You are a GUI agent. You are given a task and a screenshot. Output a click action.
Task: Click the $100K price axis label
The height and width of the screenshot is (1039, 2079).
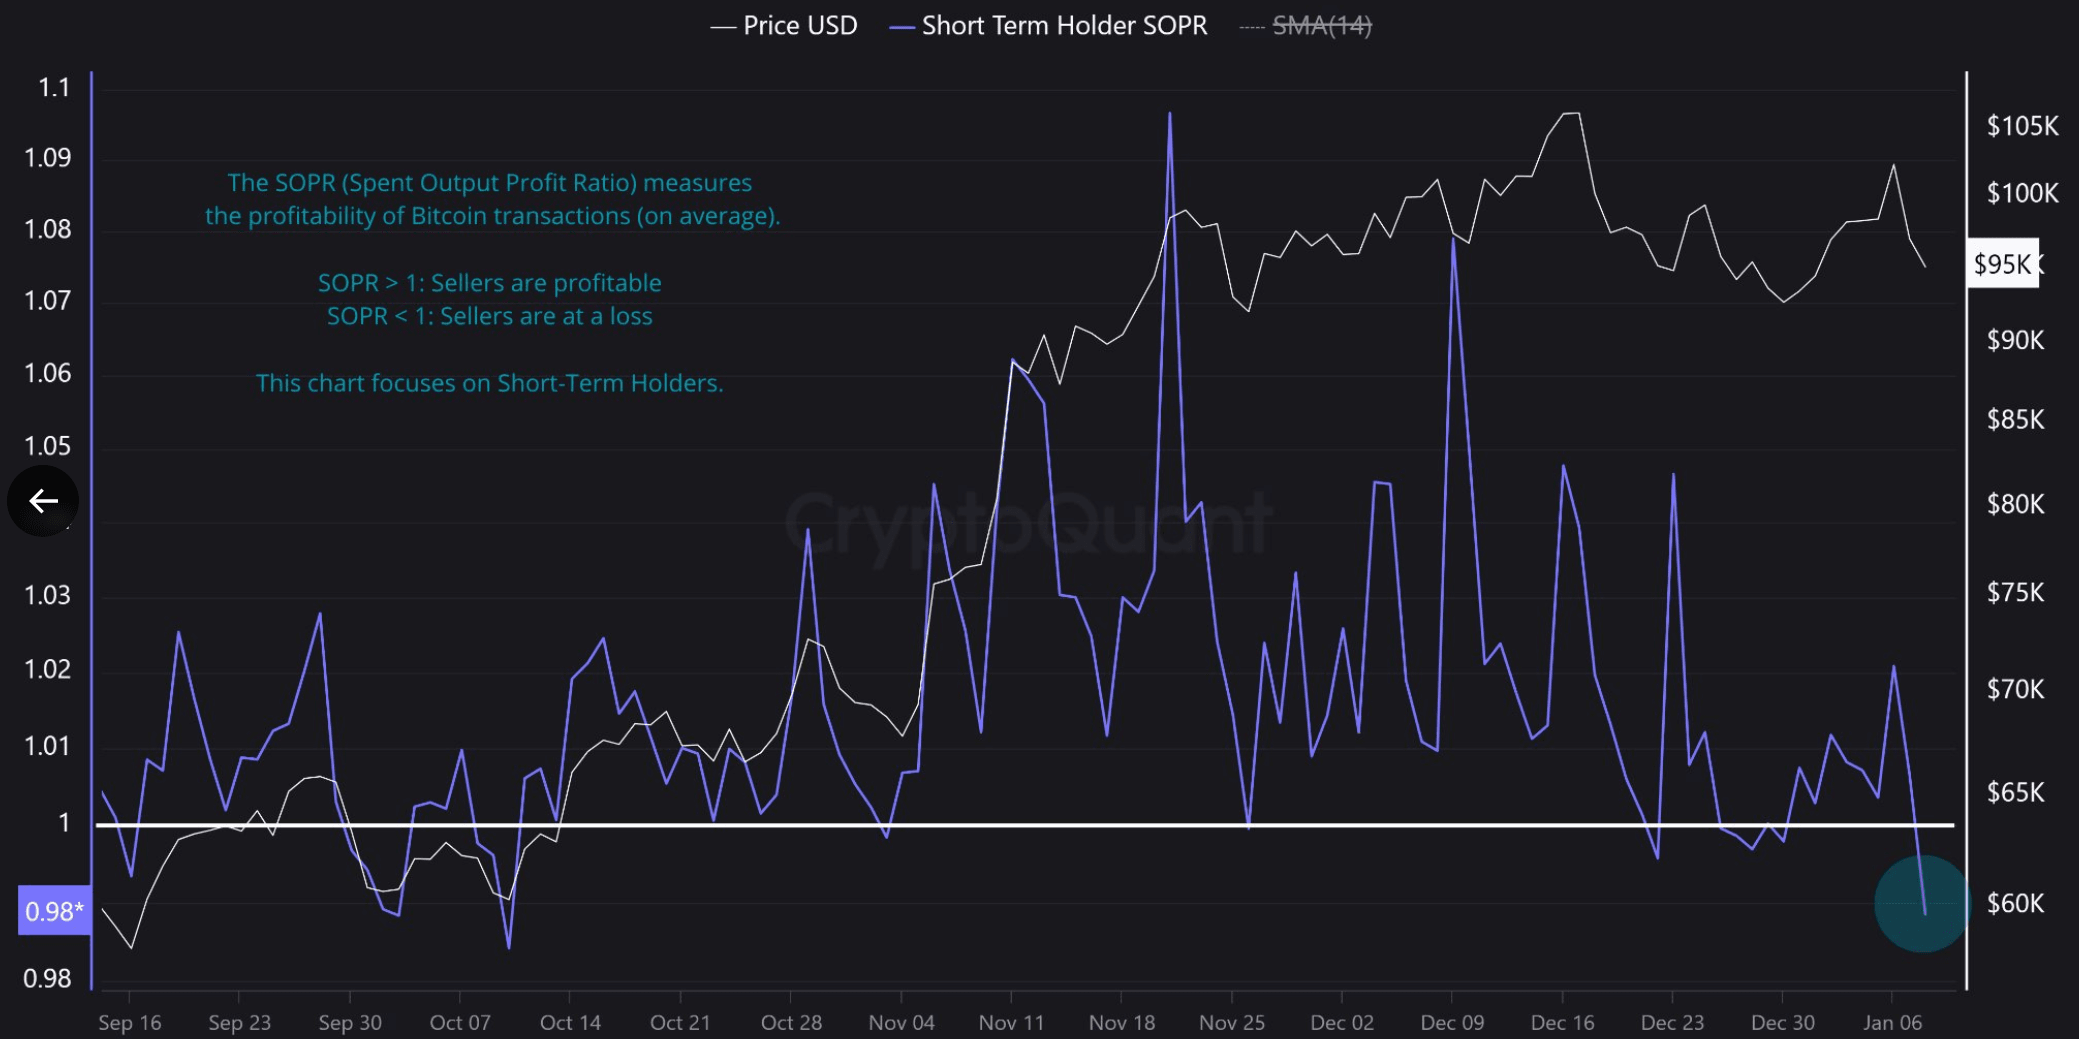click(2022, 193)
